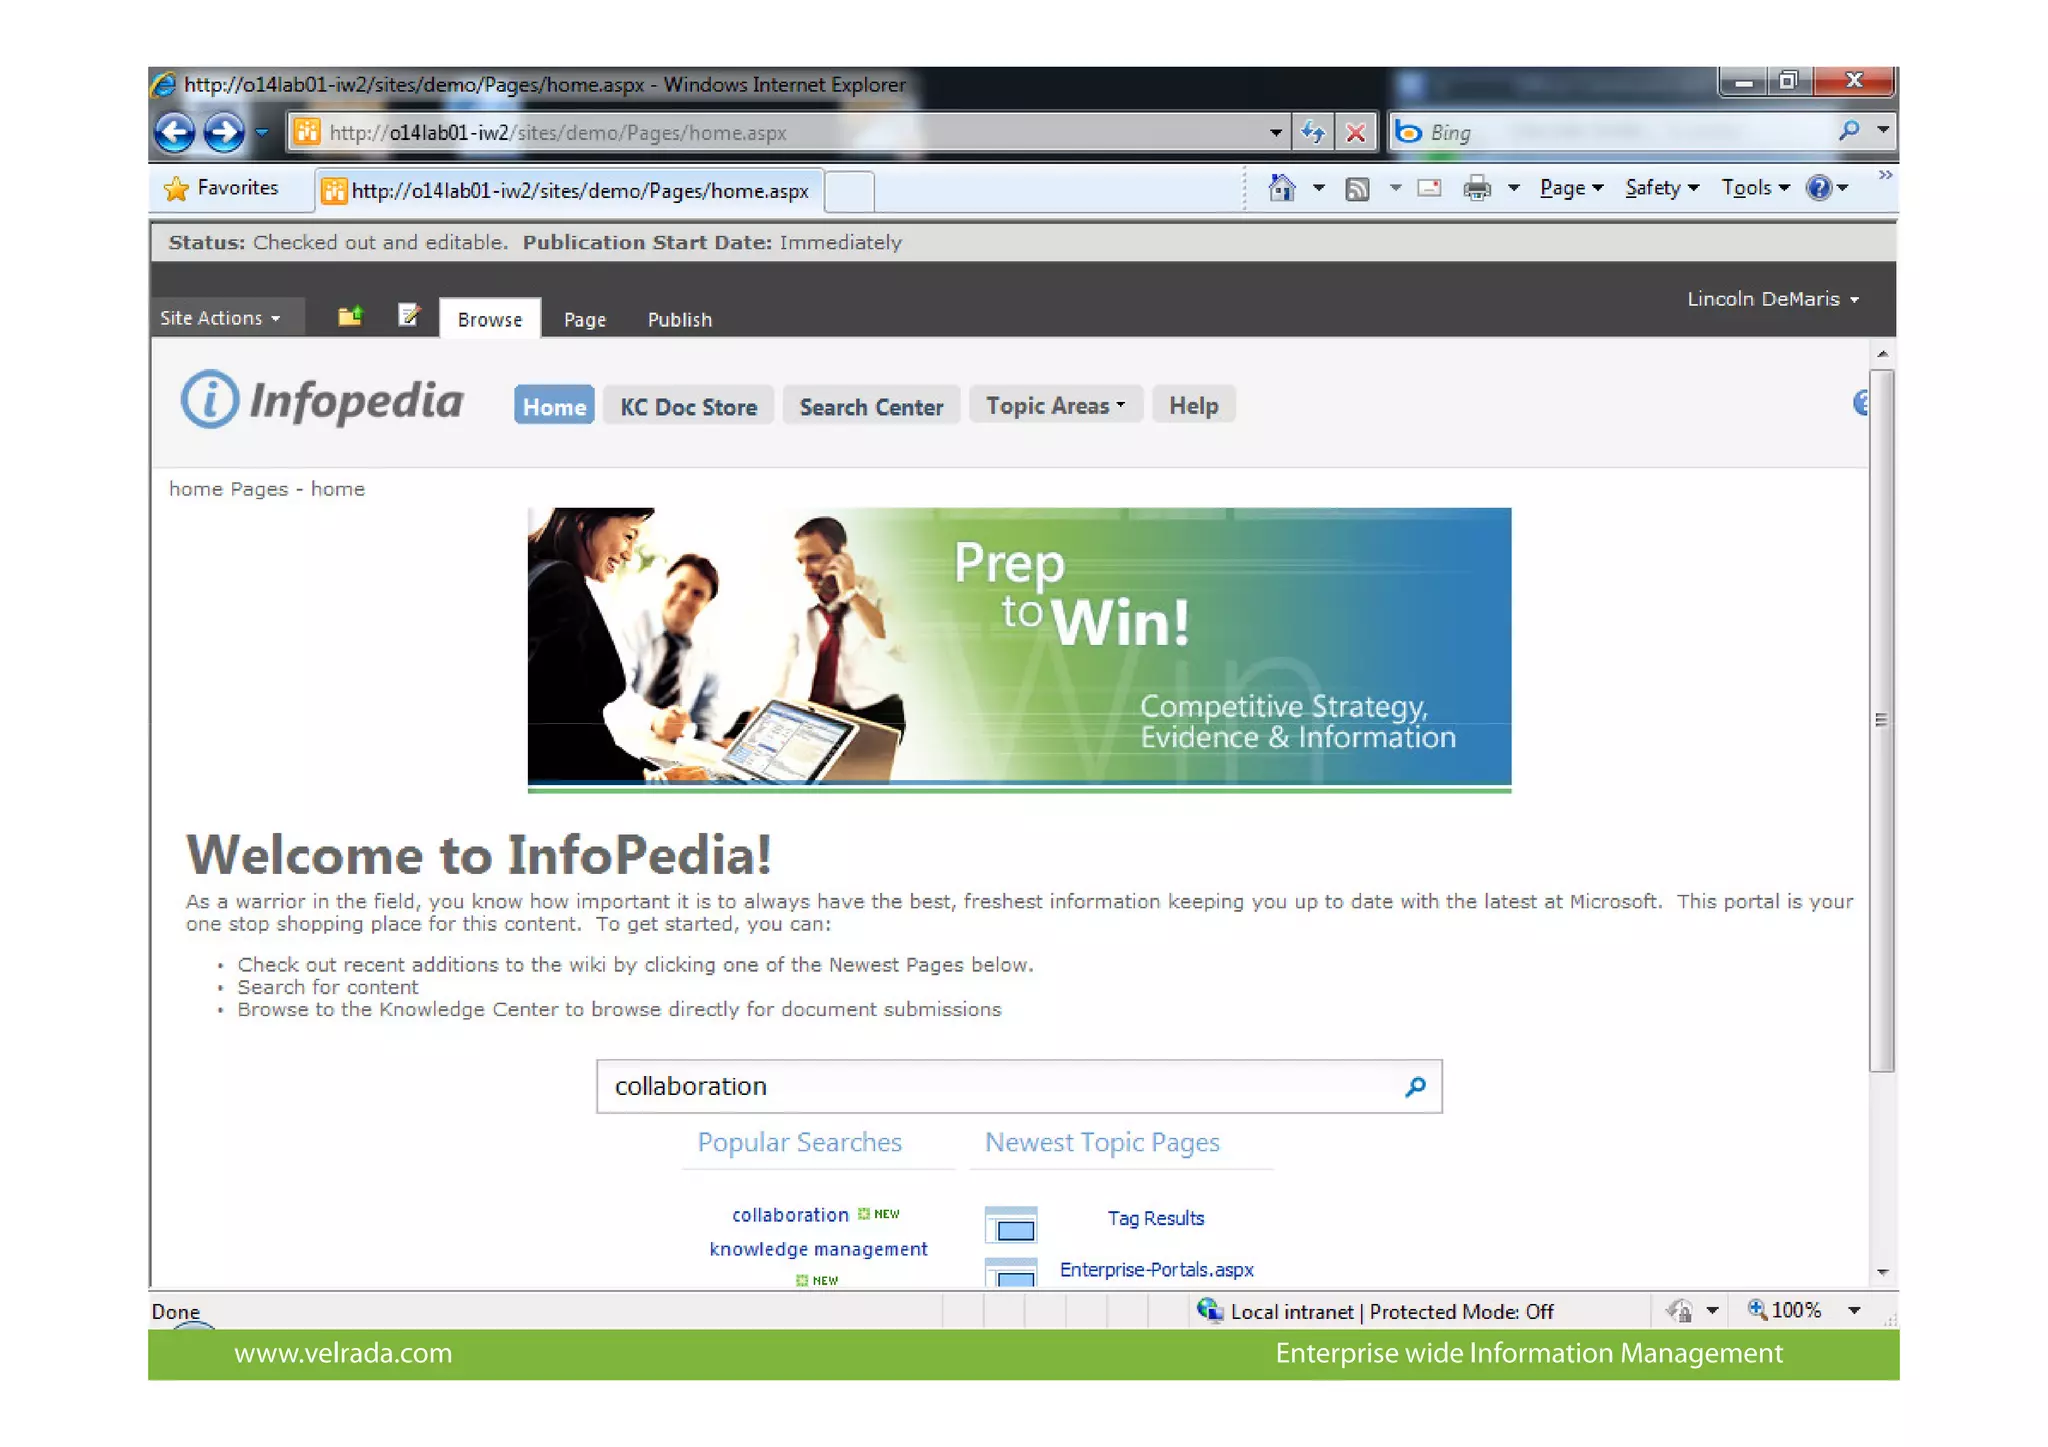Click the Forward navigation arrow
Screen dimensions: 2048x1447
coord(223,132)
